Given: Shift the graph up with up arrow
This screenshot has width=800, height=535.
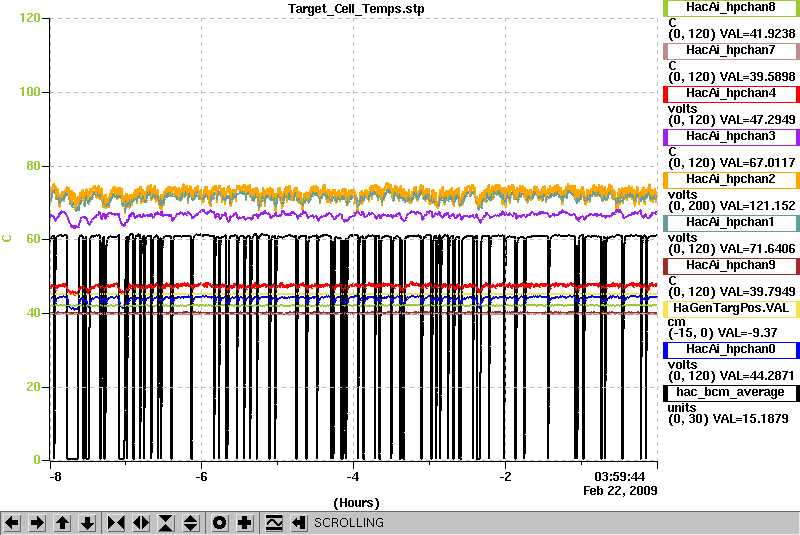Looking at the screenshot, I should pyautogui.click(x=62, y=523).
